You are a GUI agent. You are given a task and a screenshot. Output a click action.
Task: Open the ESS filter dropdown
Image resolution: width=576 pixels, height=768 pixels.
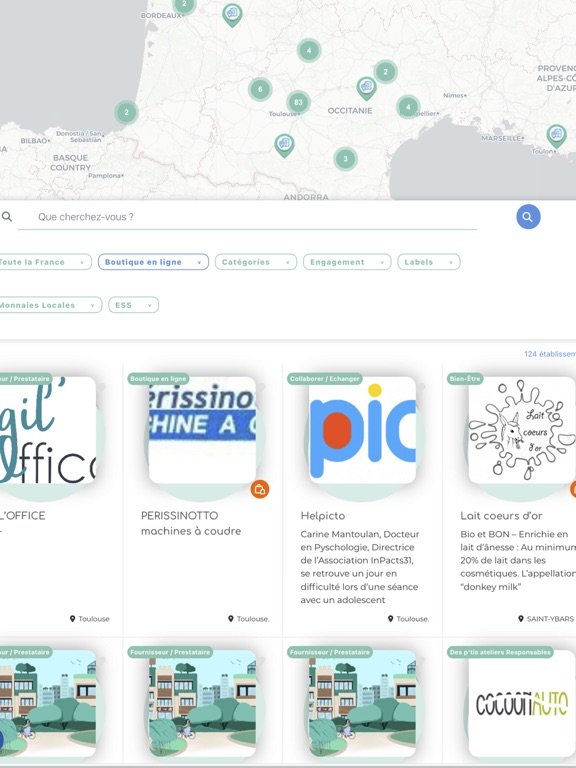(x=133, y=305)
